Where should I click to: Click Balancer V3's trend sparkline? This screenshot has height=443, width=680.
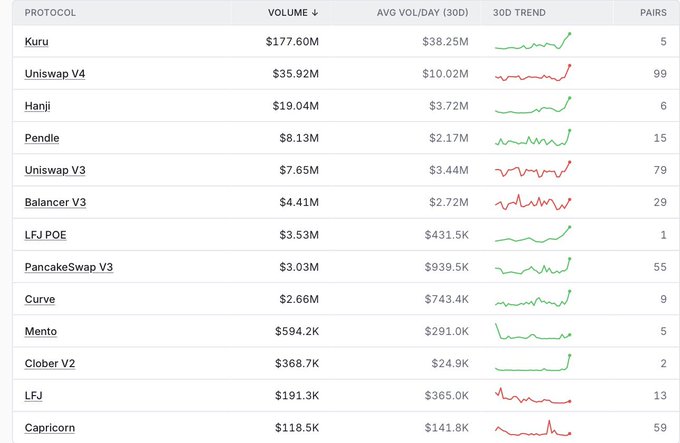[x=533, y=202]
